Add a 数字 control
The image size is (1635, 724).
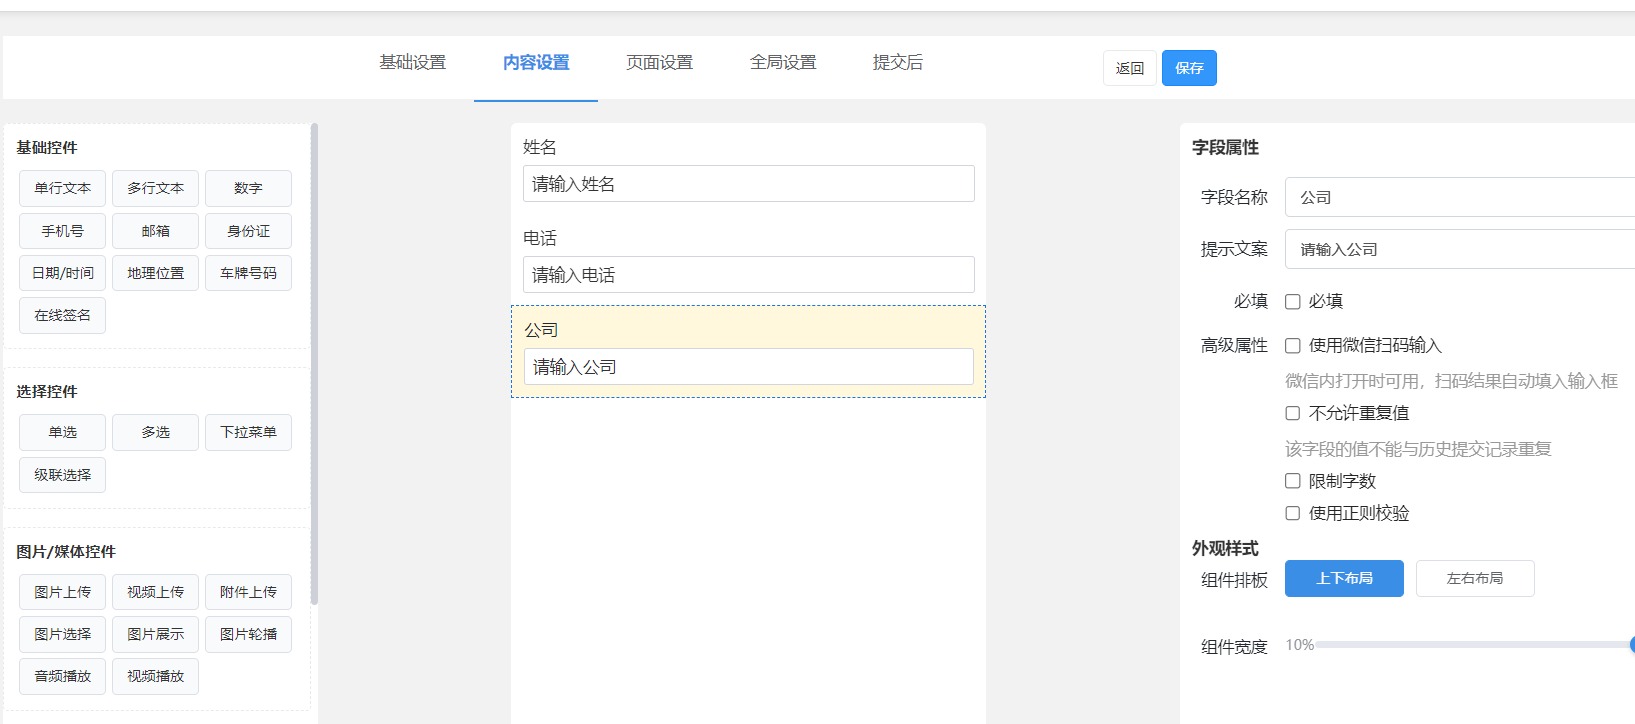point(248,188)
